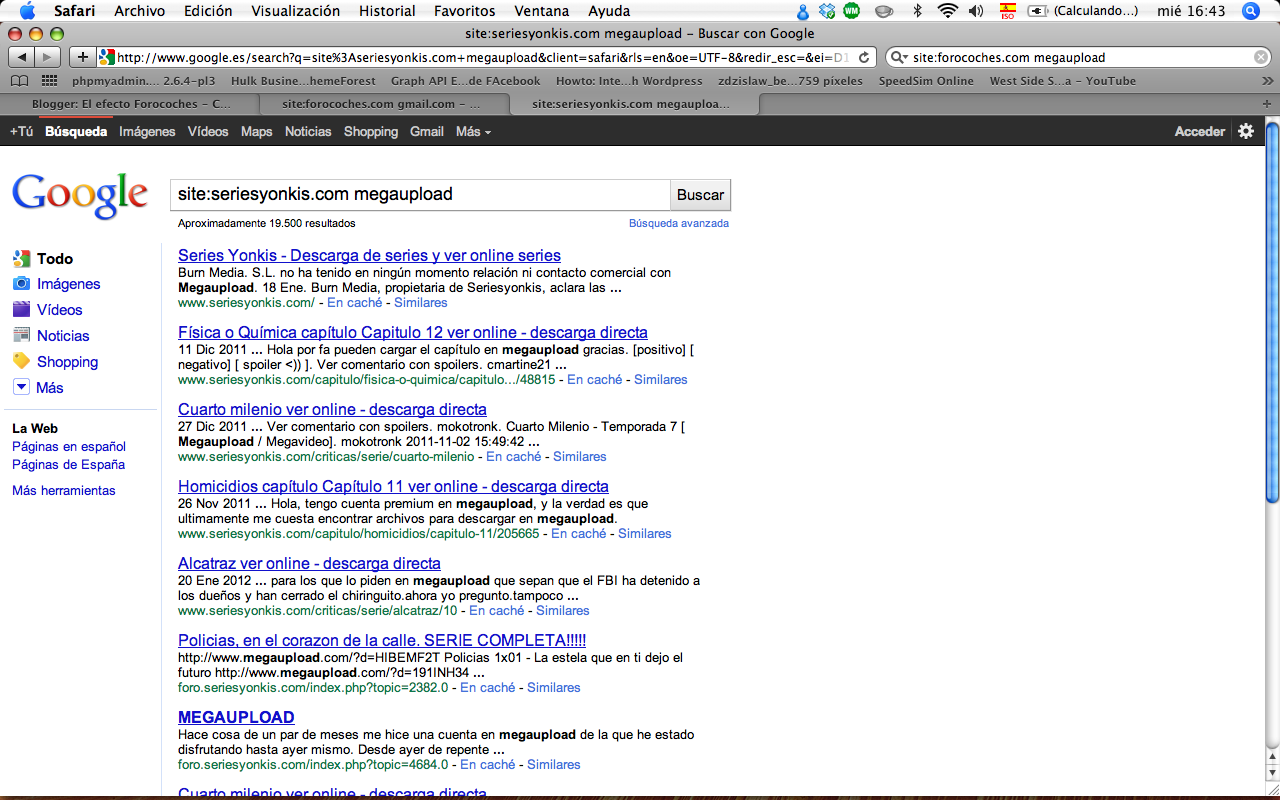Open the Favoritos menu
The width and height of the screenshot is (1280, 800).
pyautogui.click(x=465, y=11)
